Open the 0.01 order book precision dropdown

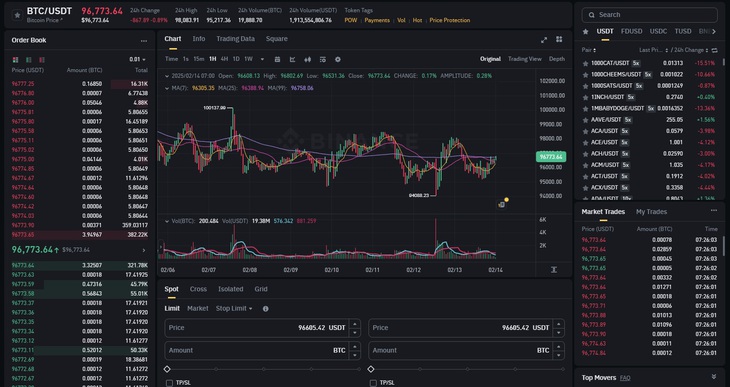pyautogui.click(x=137, y=60)
